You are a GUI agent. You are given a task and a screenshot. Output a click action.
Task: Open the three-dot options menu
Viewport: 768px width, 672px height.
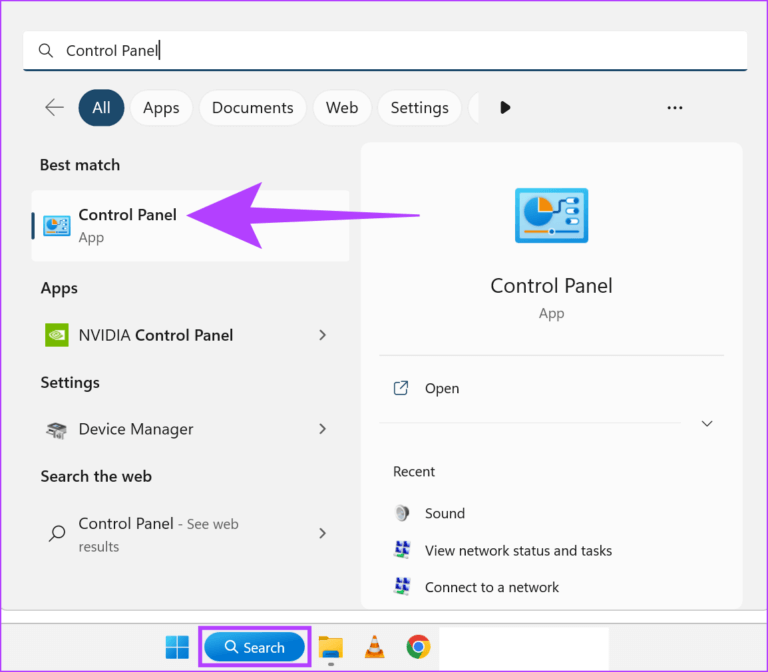tap(674, 108)
